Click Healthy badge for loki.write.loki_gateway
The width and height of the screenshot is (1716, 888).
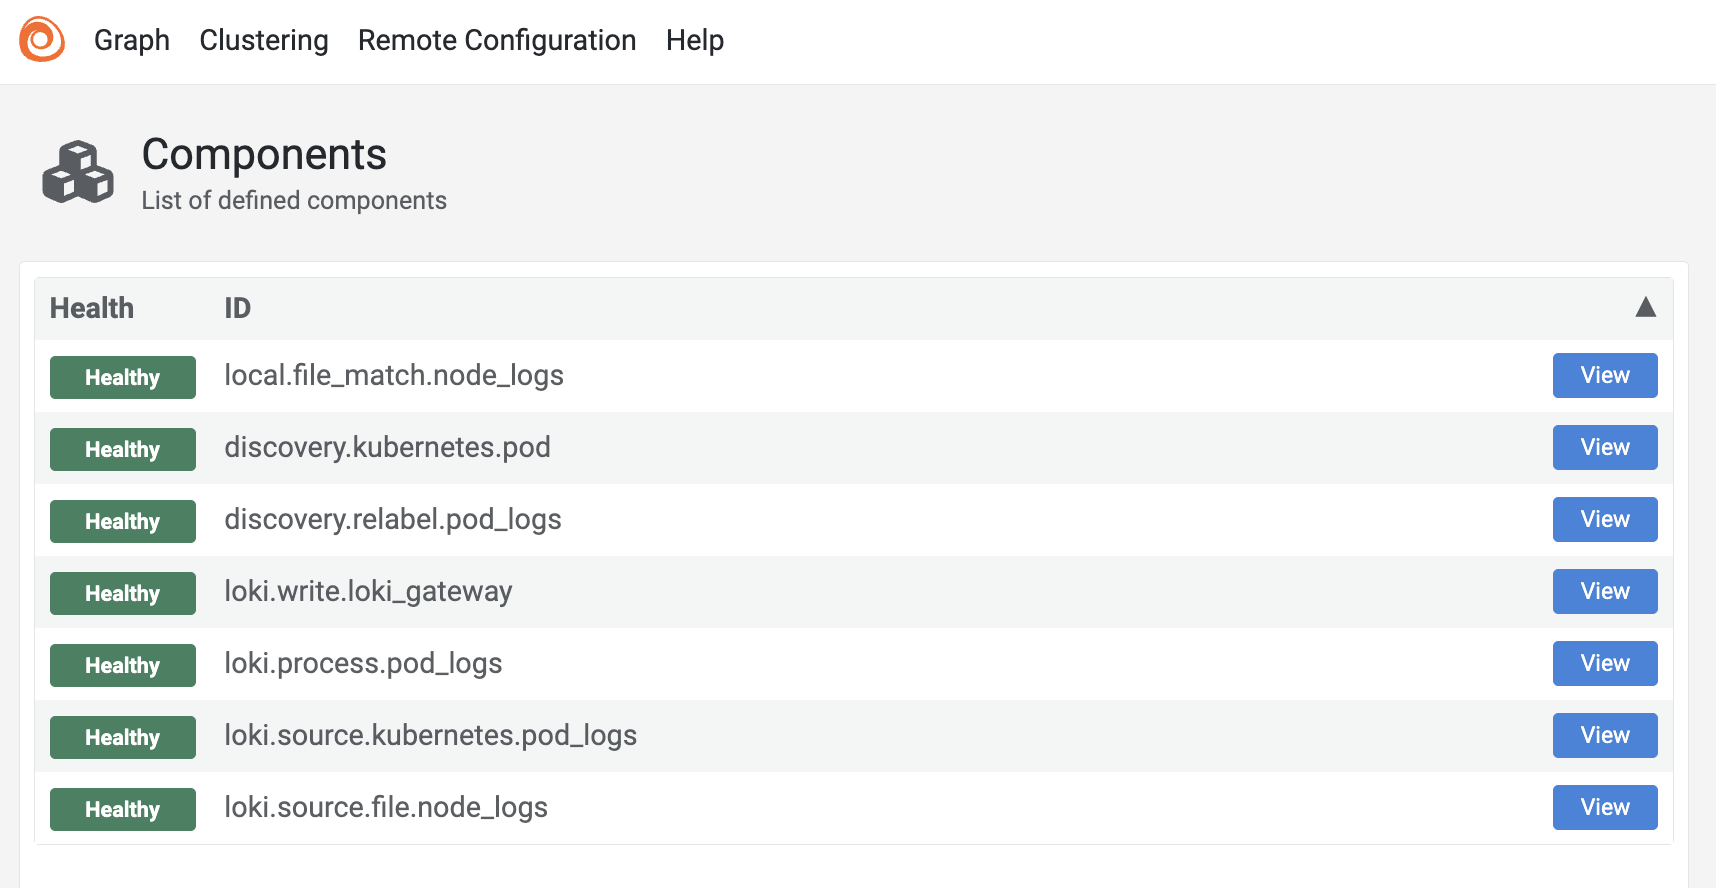[x=123, y=593]
